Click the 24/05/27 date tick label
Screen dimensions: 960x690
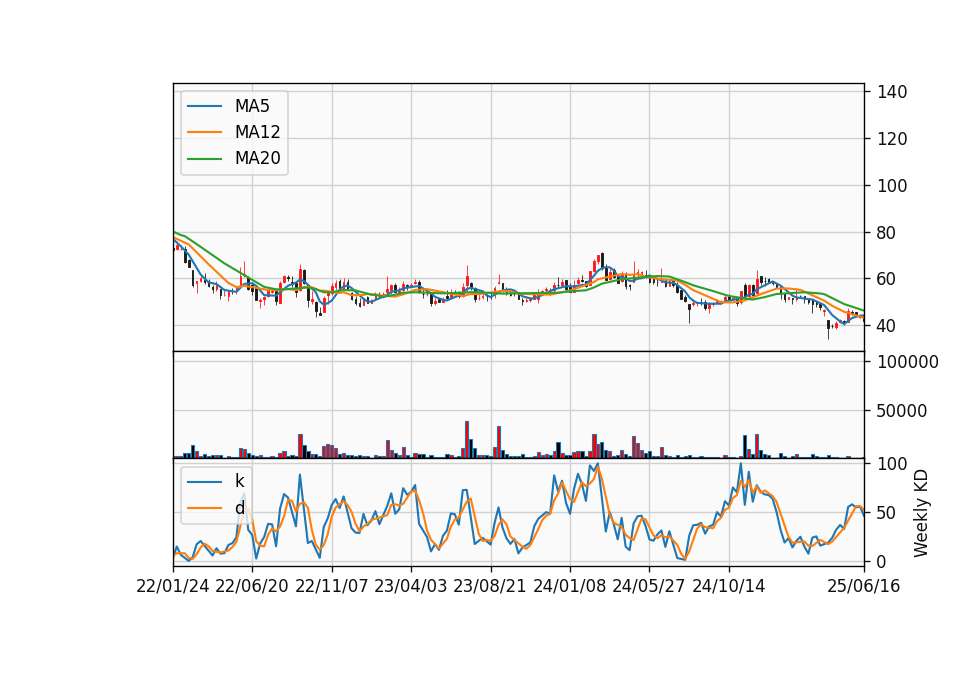[x=648, y=586]
